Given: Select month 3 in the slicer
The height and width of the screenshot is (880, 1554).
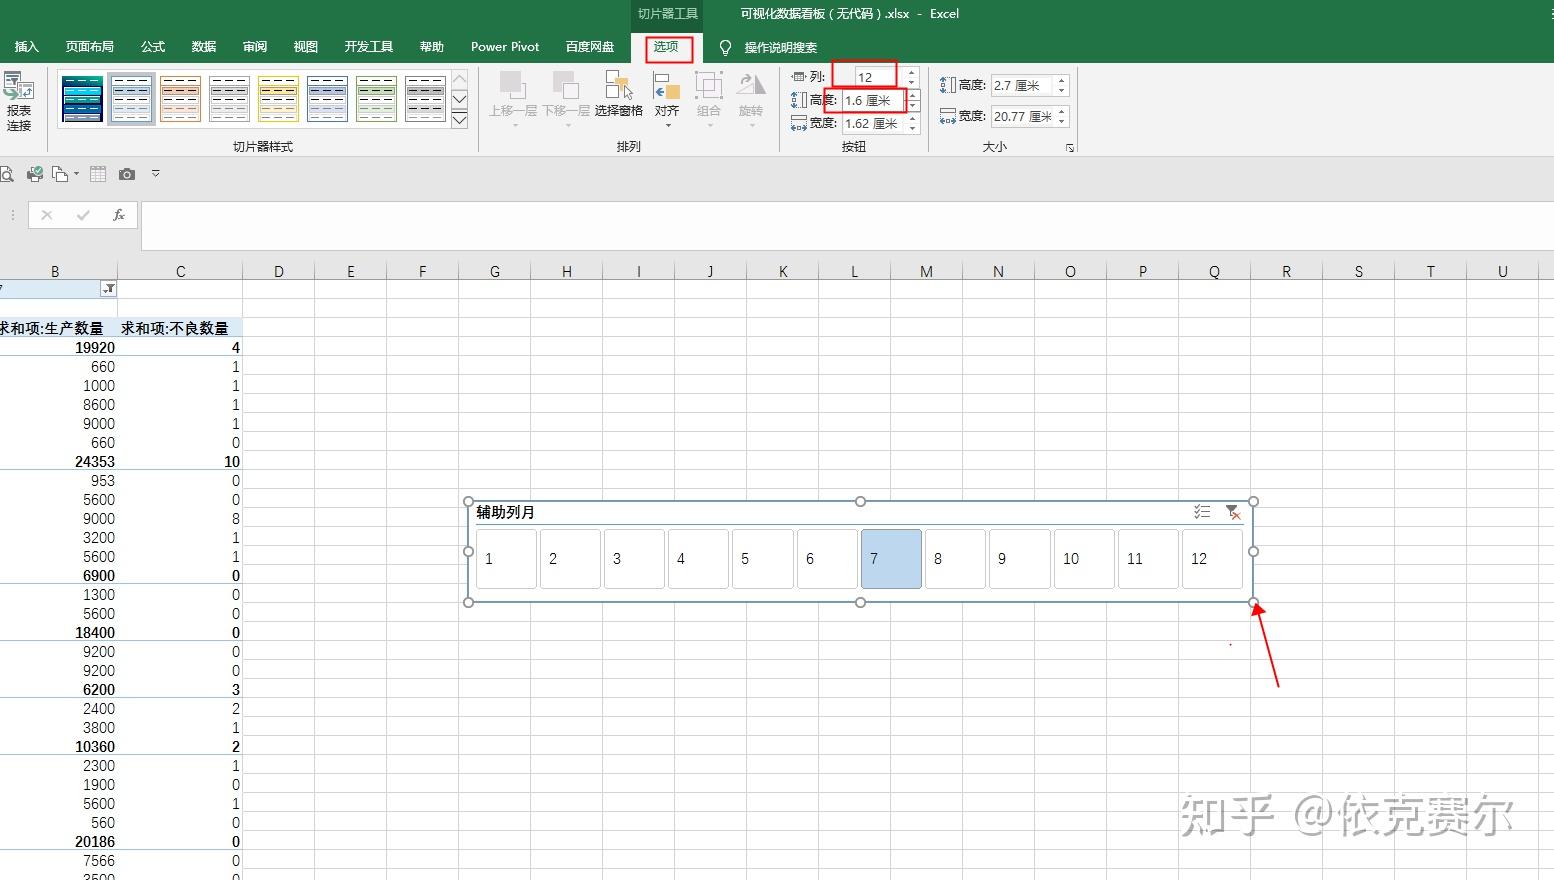Looking at the screenshot, I should (x=634, y=559).
